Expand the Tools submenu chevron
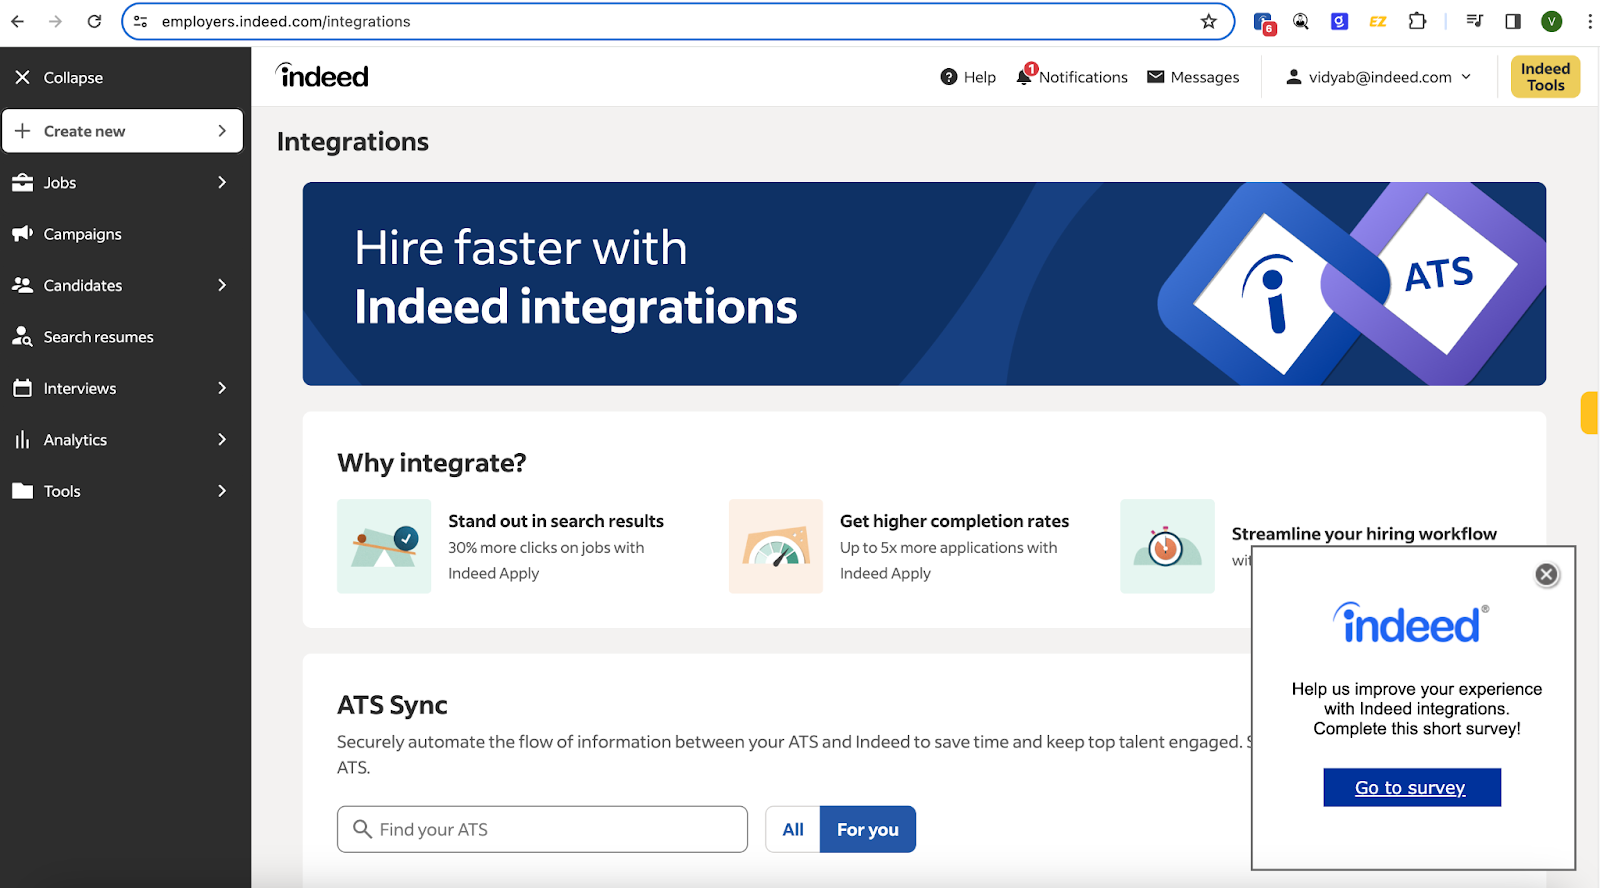This screenshot has width=1600, height=888. tap(222, 491)
